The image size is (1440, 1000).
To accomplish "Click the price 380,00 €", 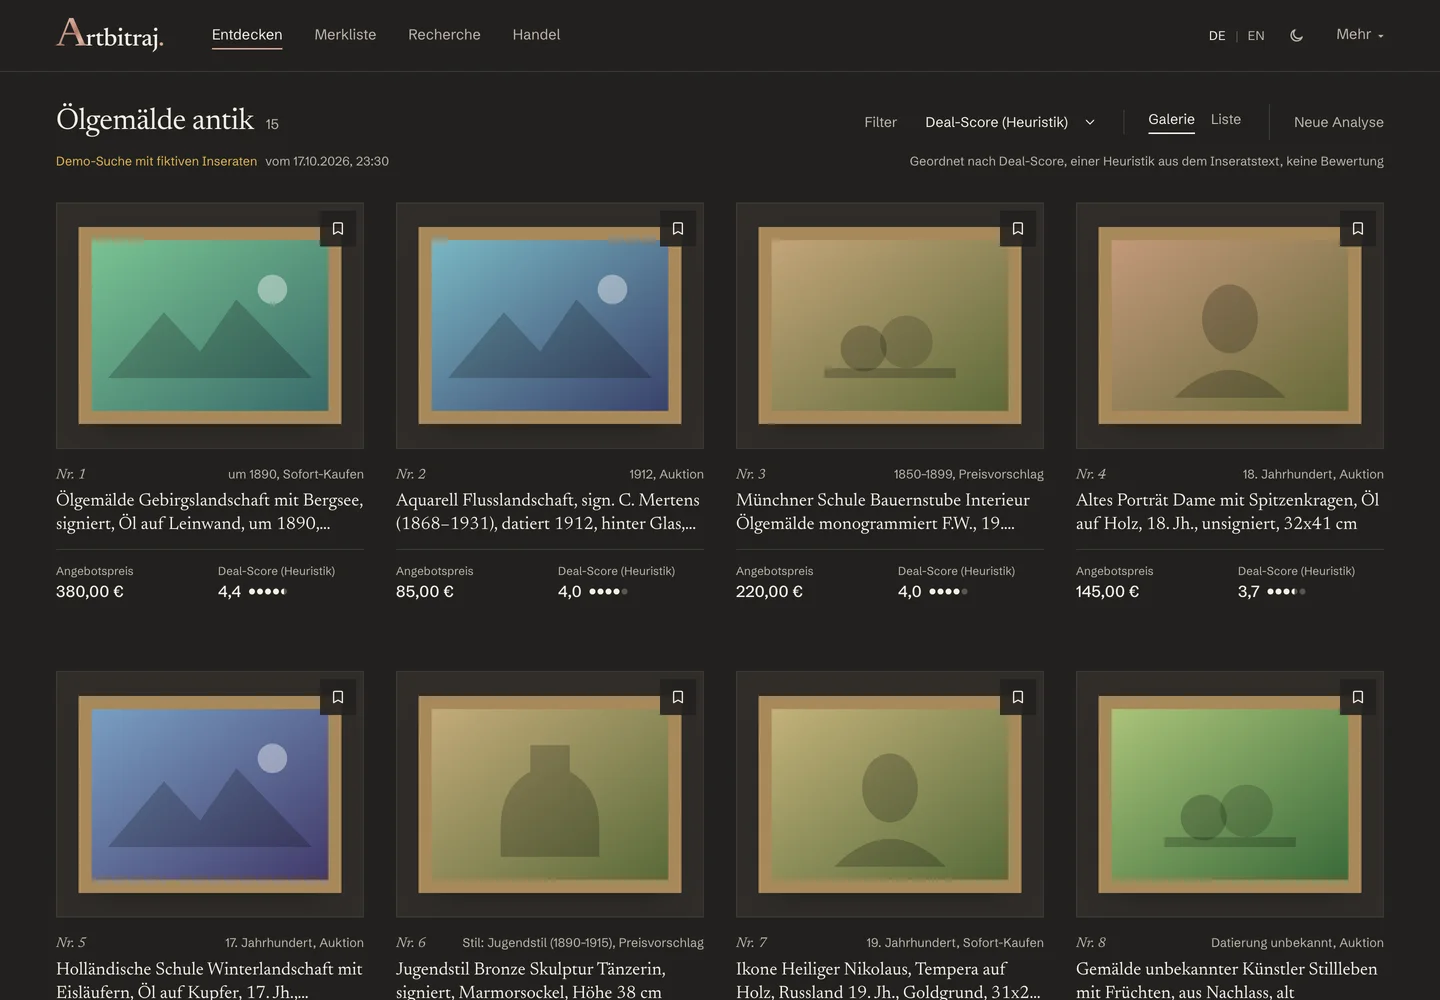I will coord(90,591).
